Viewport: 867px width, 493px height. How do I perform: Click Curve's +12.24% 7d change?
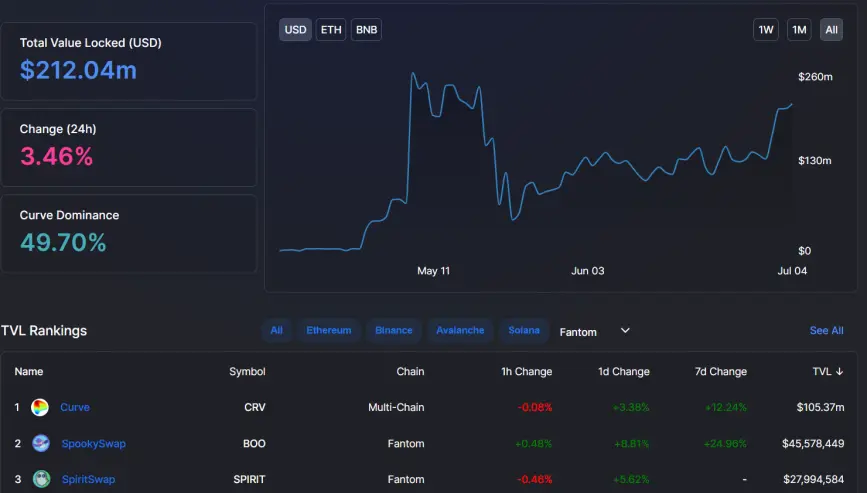[x=725, y=407]
